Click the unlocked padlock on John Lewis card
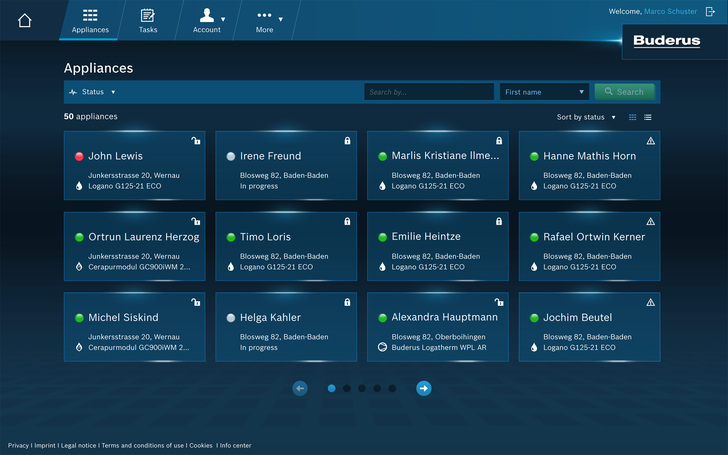This screenshot has height=455, width=728. (x=196, y=141)
